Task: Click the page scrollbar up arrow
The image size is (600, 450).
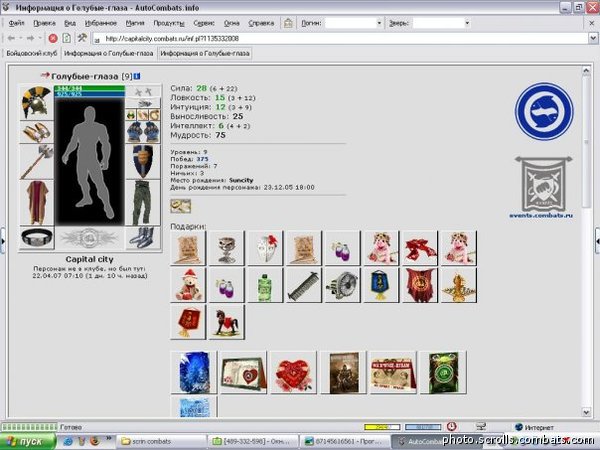Action: tap(586, 71)
